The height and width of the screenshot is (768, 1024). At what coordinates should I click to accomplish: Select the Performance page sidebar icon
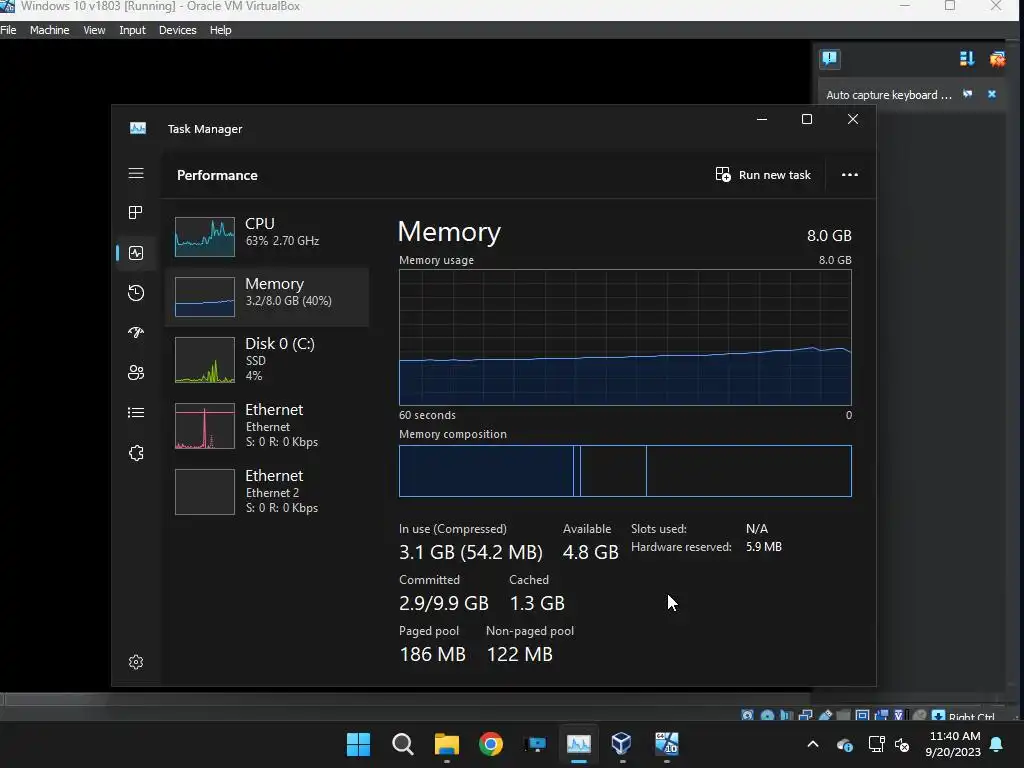(136, 253)
